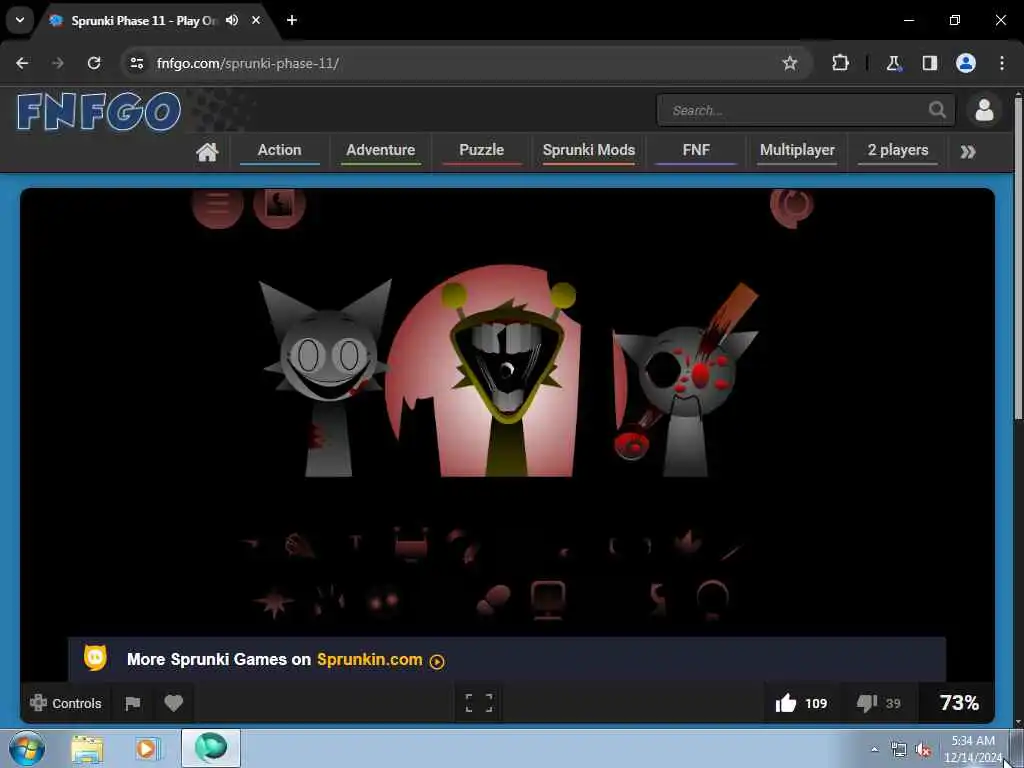The height and width of the screenshot is (768, 1024).
Task: Report game with the flag icon
Action: click(133, 703)
